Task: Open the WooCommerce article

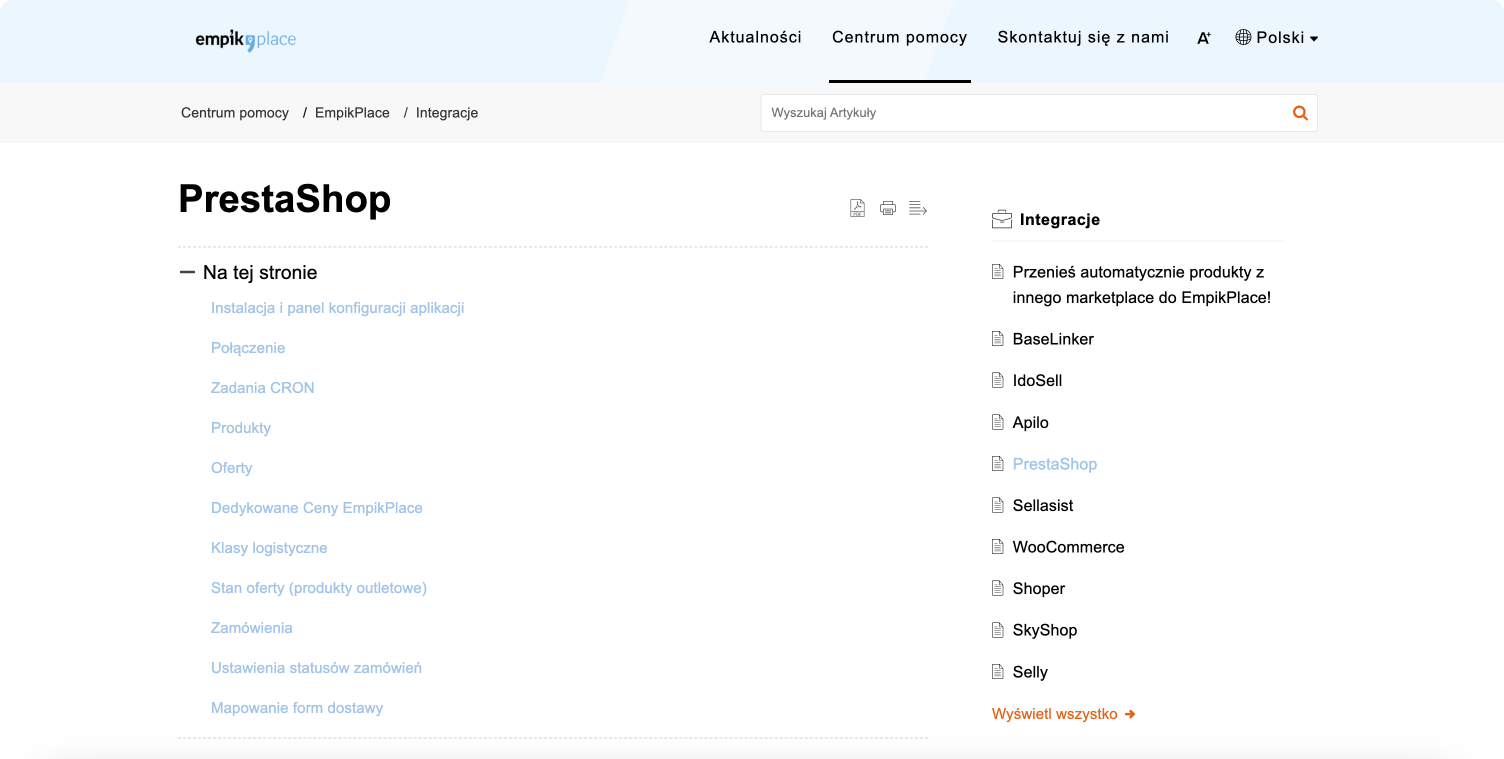Action: click(1068, 547)
